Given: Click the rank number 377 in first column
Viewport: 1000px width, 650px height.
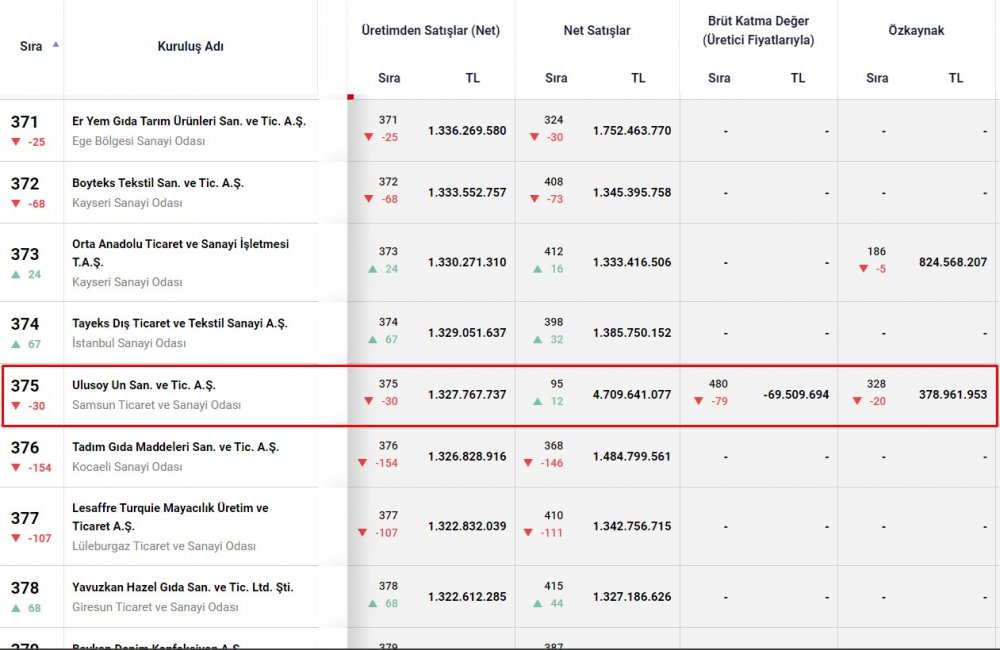Looking at the screenshot, I should (25, 517).
